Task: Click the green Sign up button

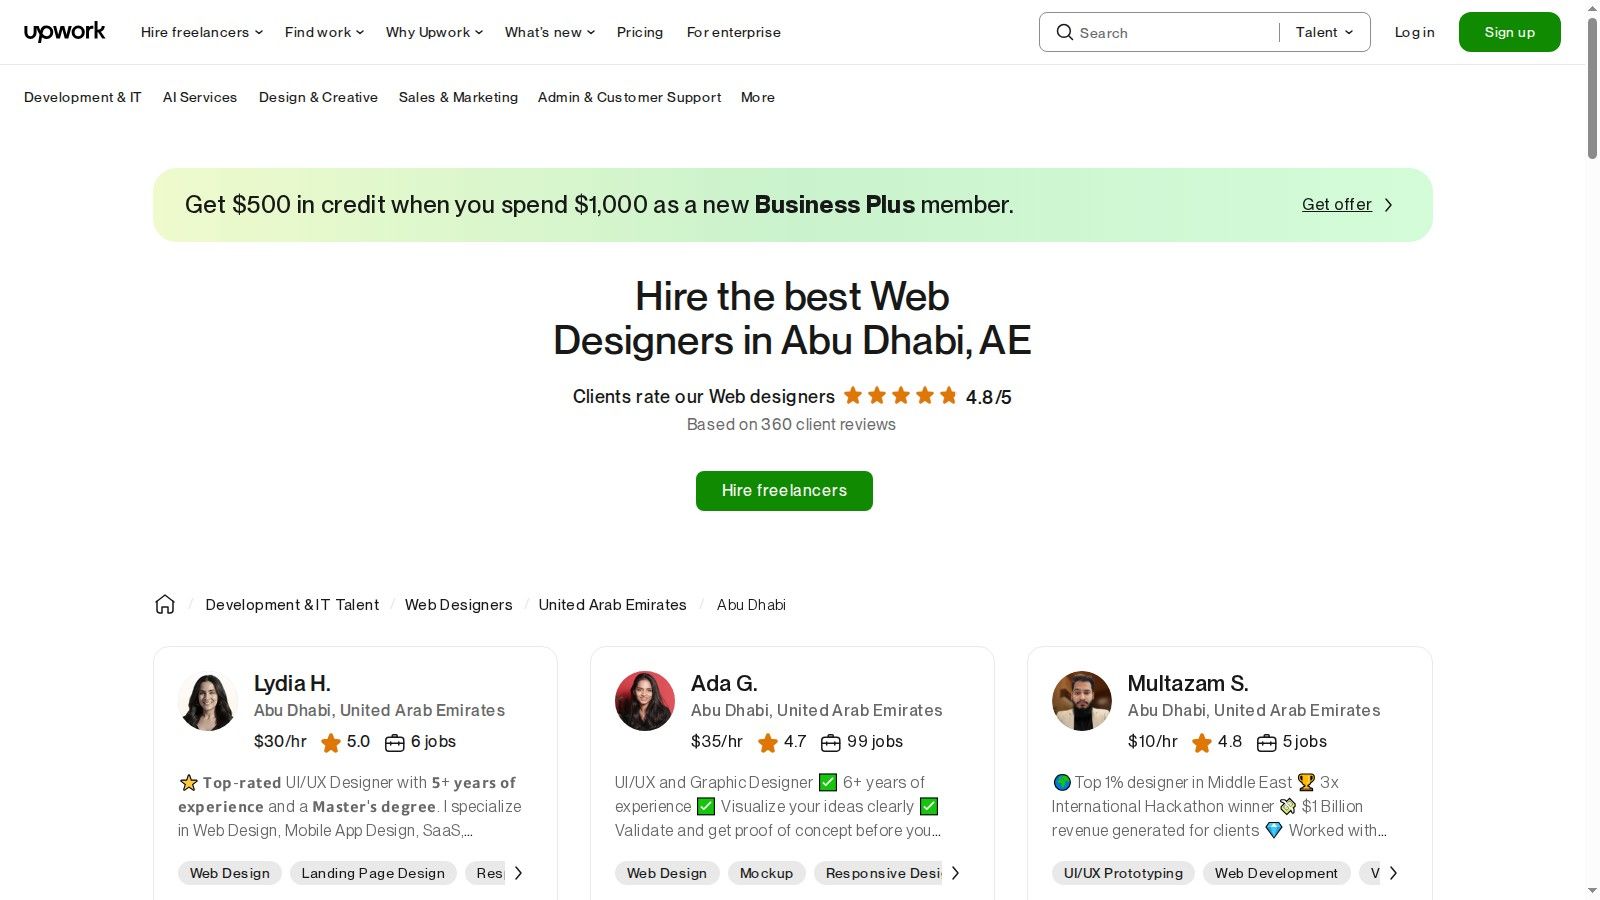Action: [x=1509, y=31]
